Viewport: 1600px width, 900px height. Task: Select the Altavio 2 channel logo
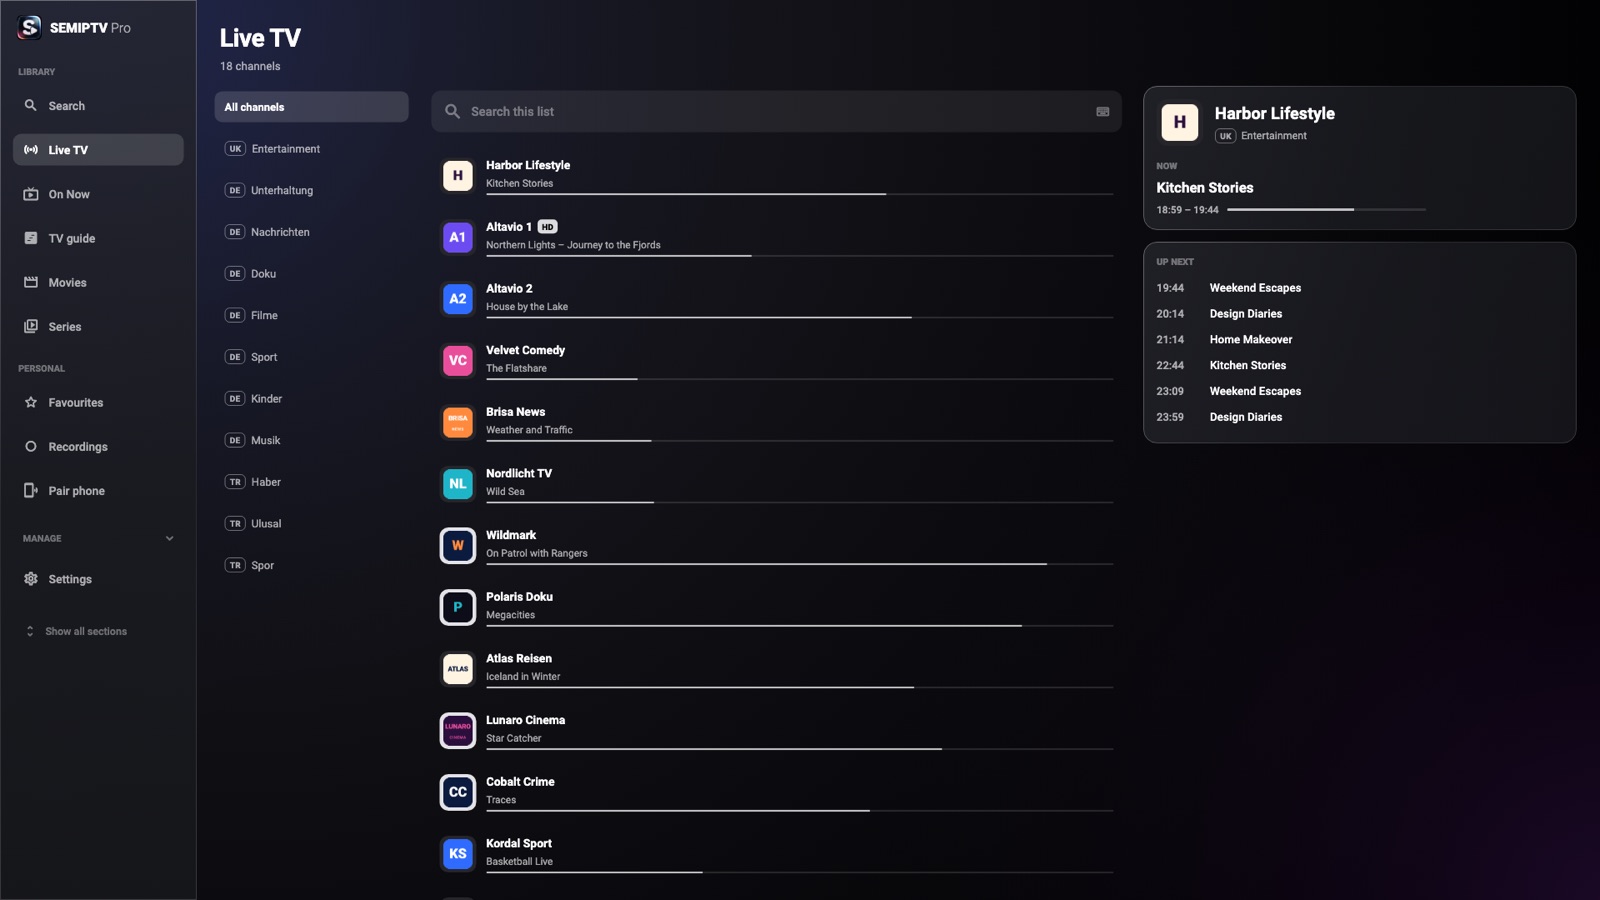click(x=458, y=299)
